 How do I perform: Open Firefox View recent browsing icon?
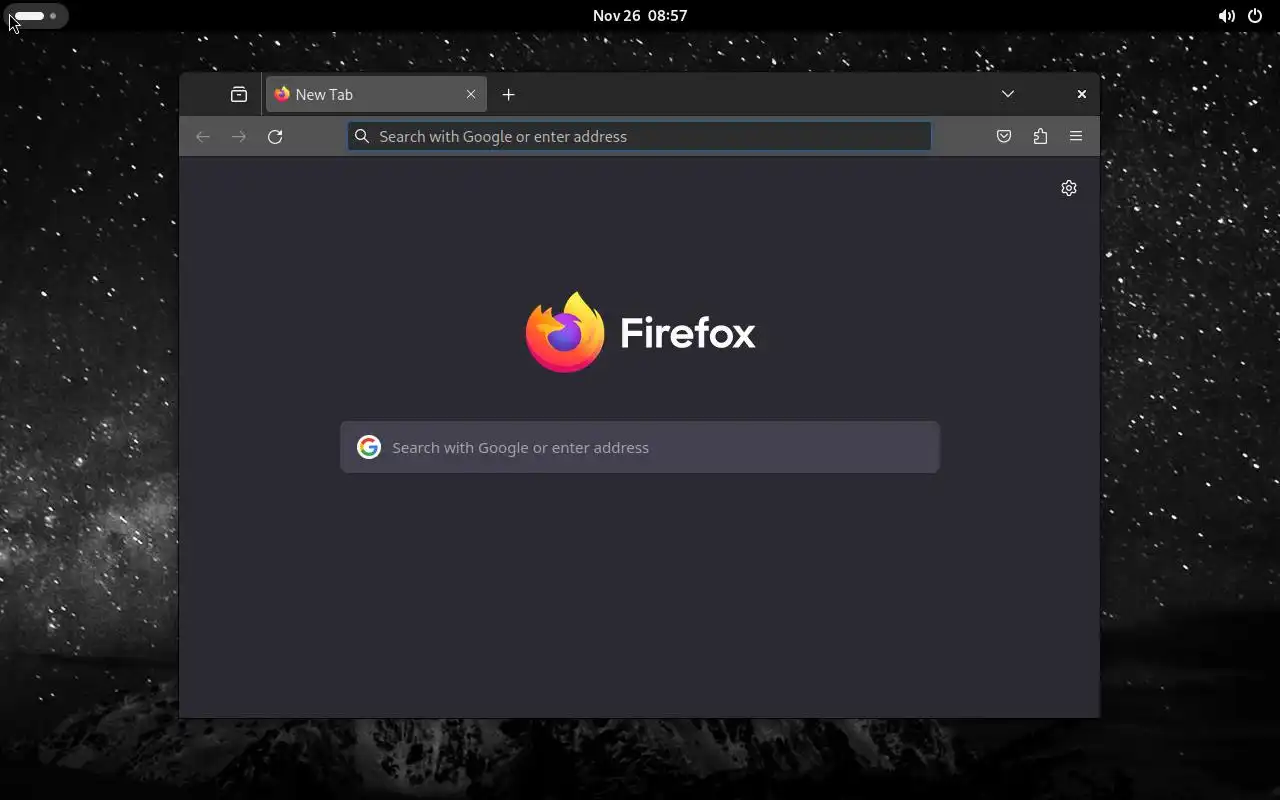239,94
